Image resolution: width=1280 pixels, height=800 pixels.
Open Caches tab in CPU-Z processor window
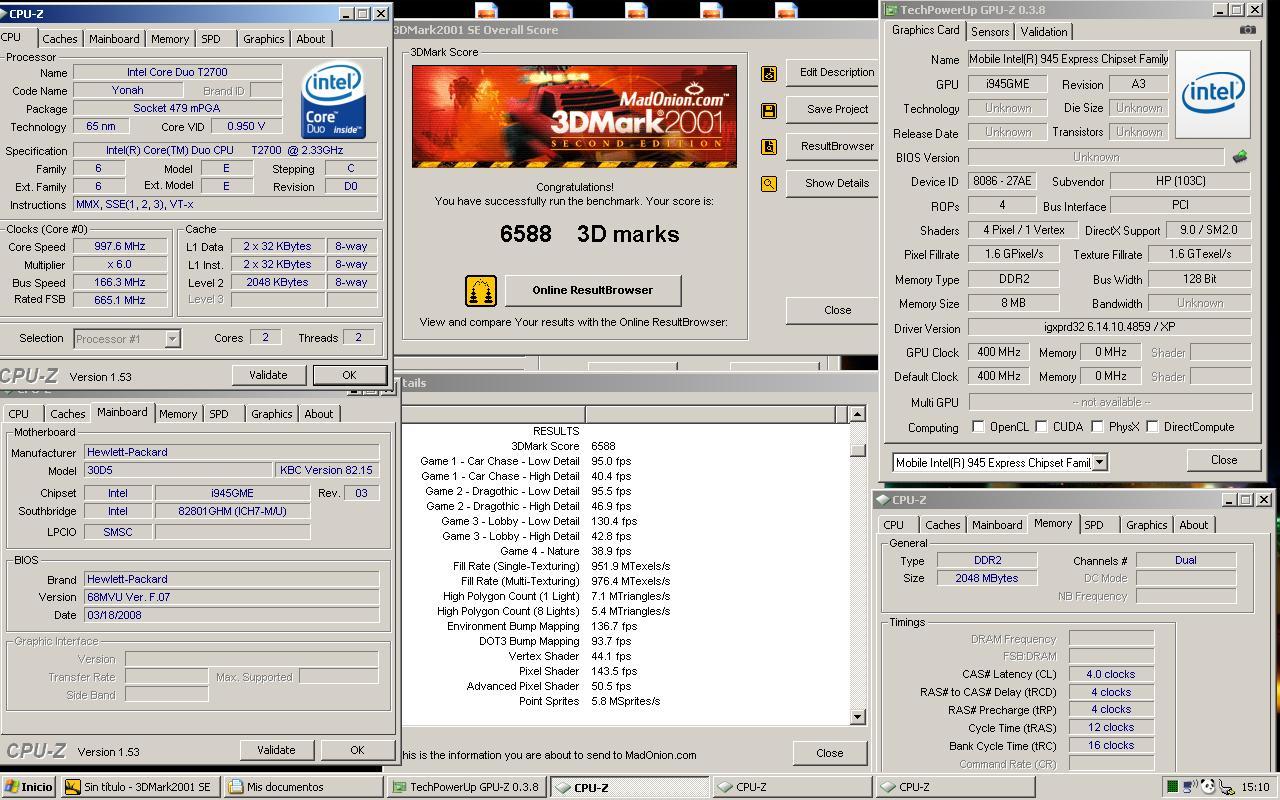tap(60, 39)
